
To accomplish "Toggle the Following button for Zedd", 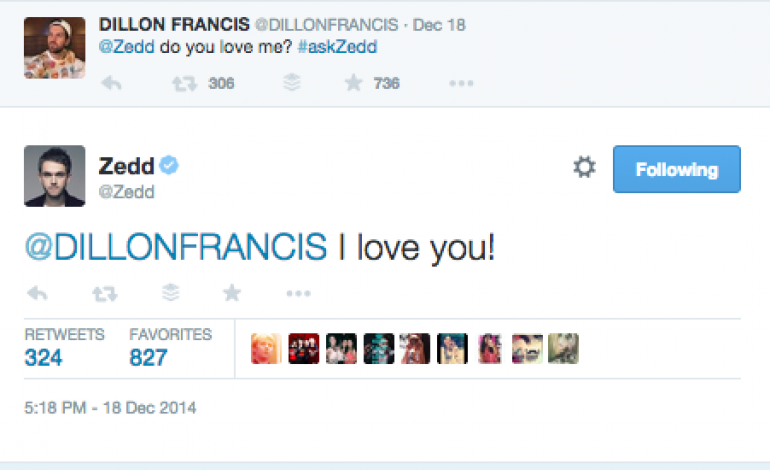I will 676,169.
